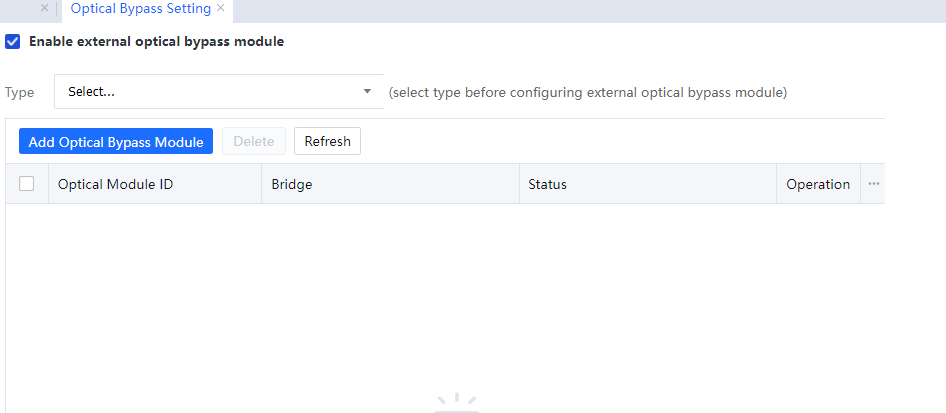946x413 pixels.
Task: Sort by Optical Module ID column header
Action: tap(115, 184)
